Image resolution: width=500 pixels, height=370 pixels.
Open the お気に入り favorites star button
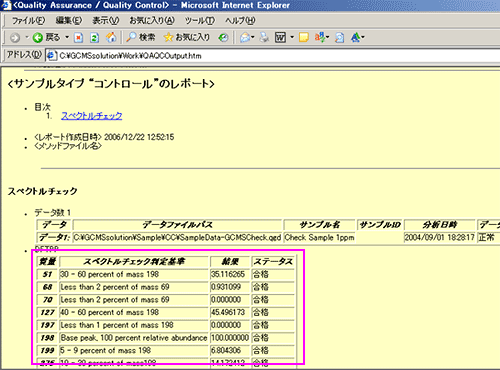click(187, 37)
